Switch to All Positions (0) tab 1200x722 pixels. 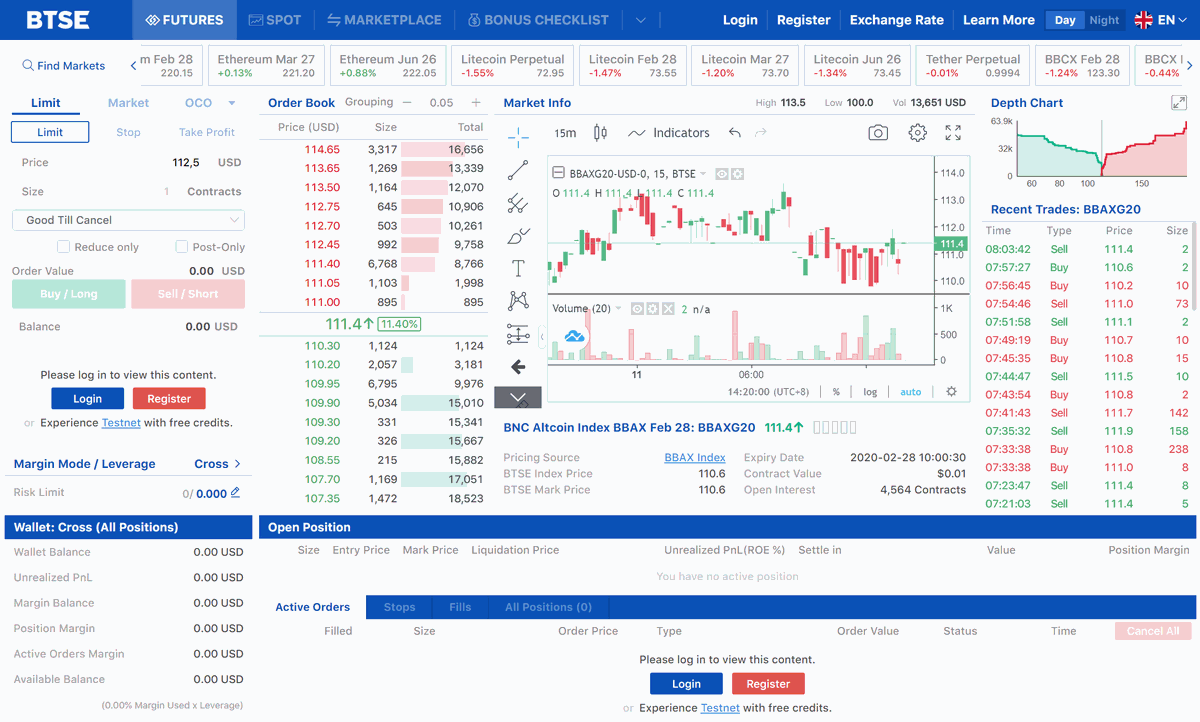click(x=548, y=607)
